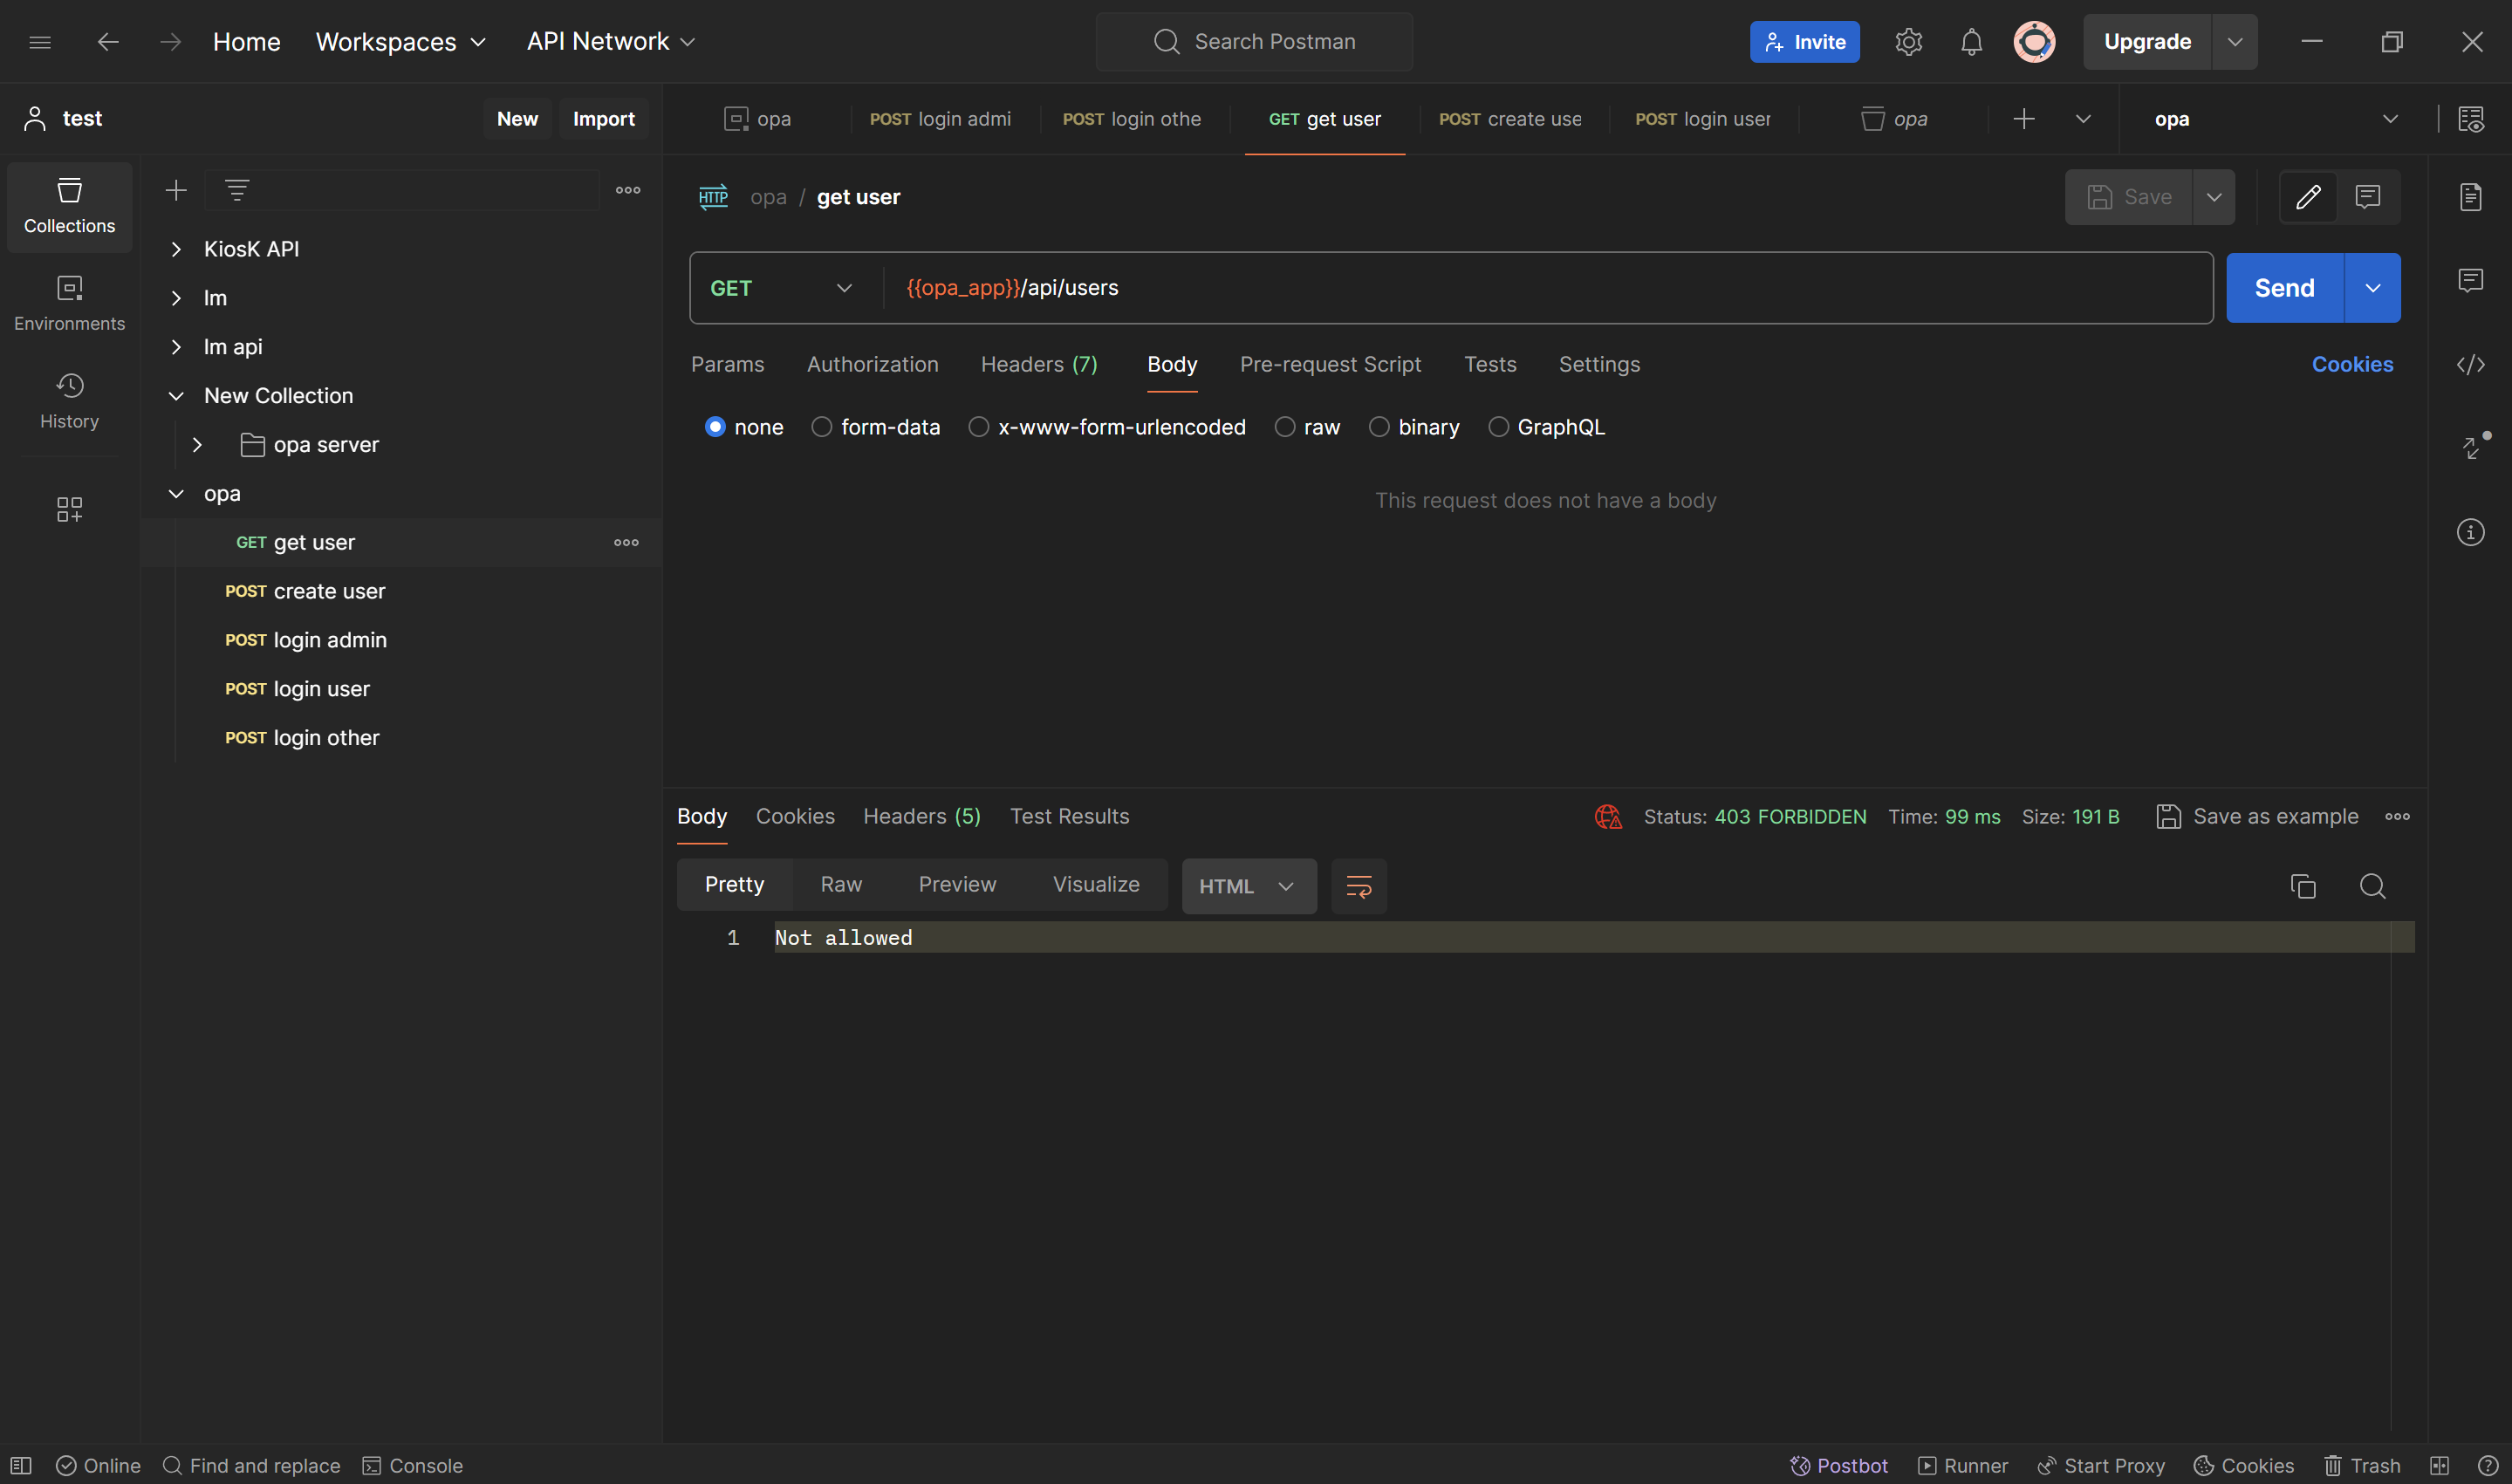Select the GraphQL body option
The width and height of the screenshot is (2512, 1484).
click(x=1498, y=427)
